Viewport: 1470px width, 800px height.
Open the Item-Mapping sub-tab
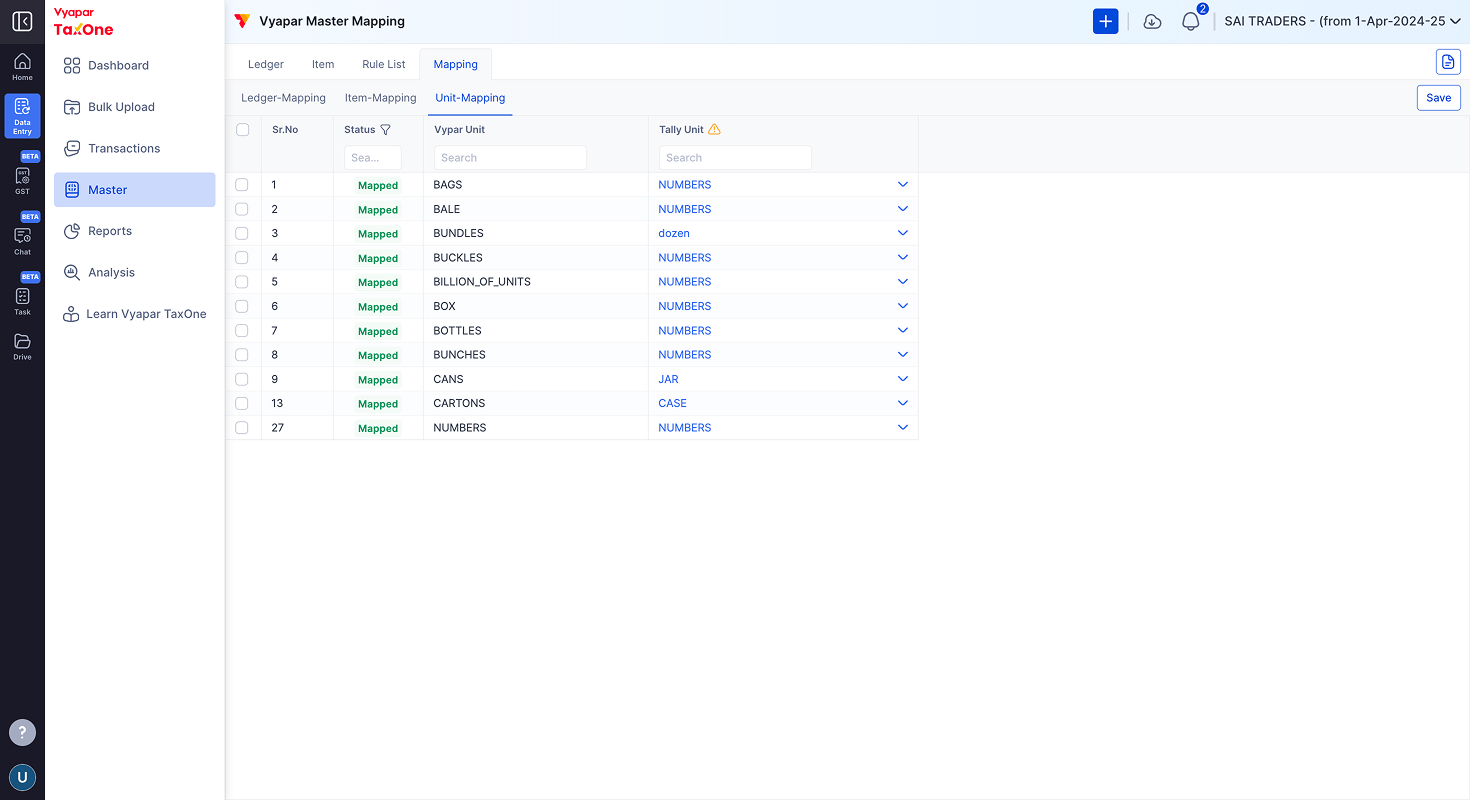tap(380, 98)
